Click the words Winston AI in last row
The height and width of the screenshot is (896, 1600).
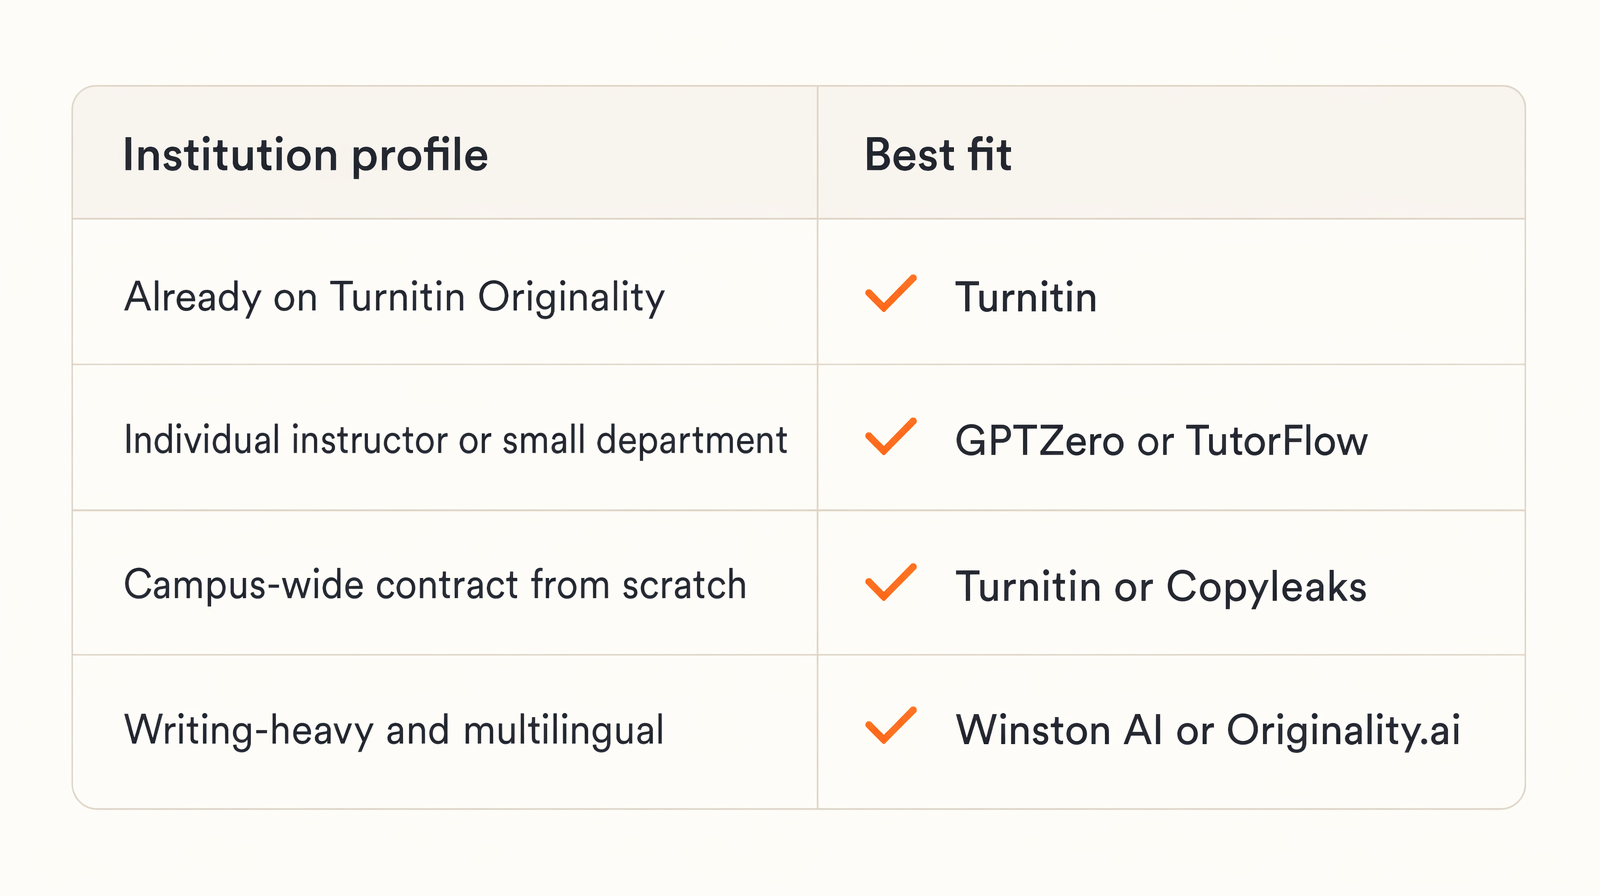[x=1059, y=730]
